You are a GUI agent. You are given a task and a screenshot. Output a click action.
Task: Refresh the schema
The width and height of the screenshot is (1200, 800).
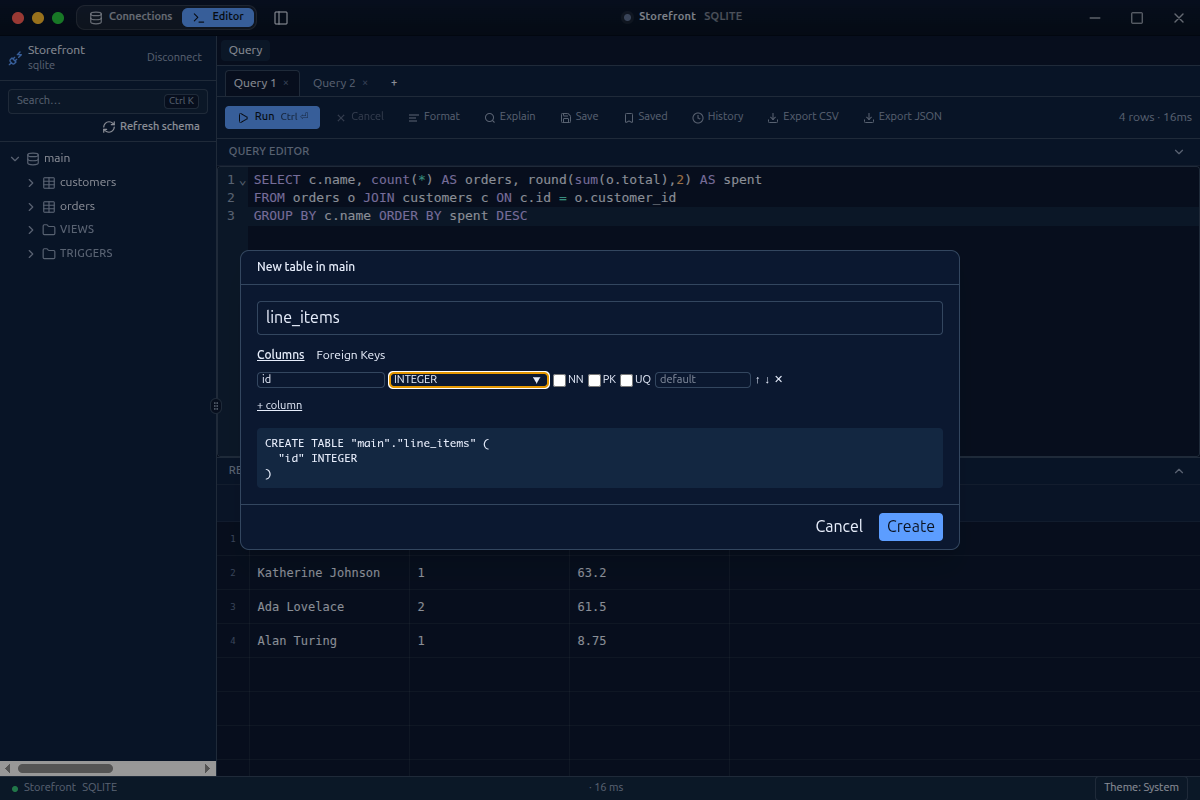click(151, 127)
